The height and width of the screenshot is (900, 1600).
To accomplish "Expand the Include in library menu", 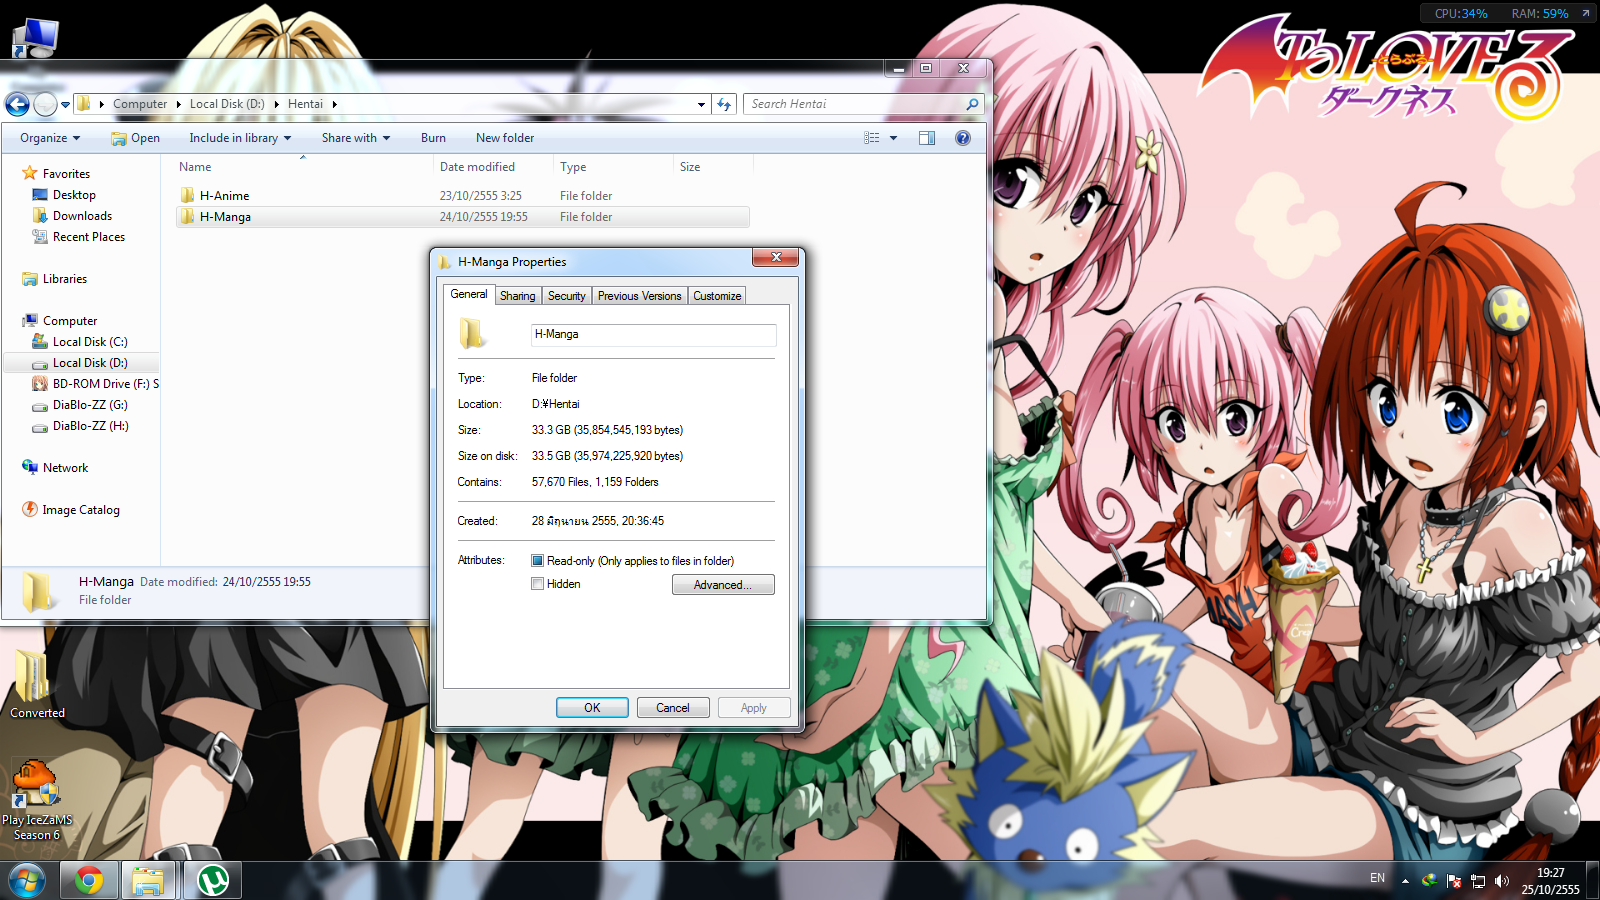I will (x=240, y=138).
